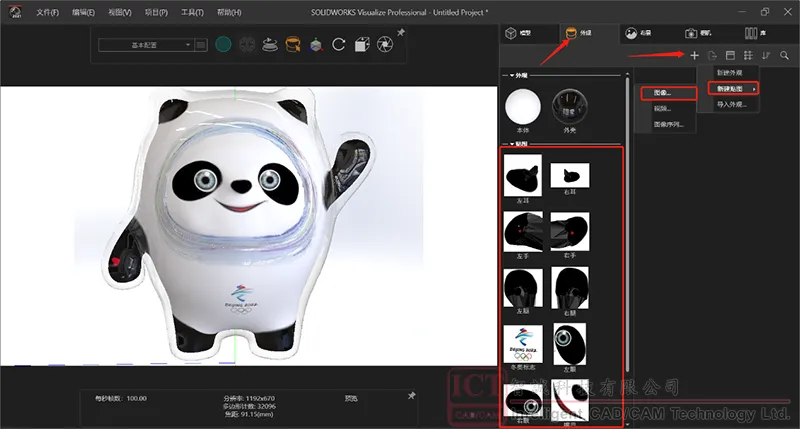Click the grayed export arrow icon in the palette toolbar

(713, 55)
